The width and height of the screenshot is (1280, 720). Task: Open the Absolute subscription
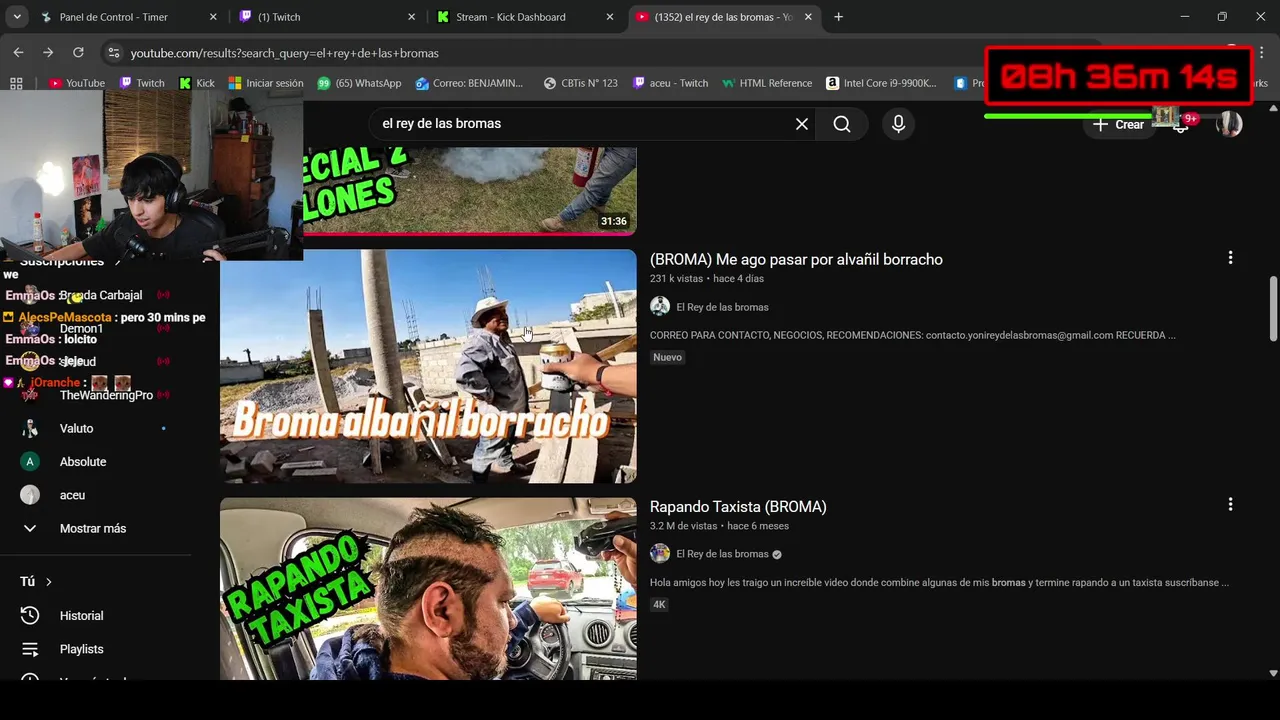click(83, 462)
